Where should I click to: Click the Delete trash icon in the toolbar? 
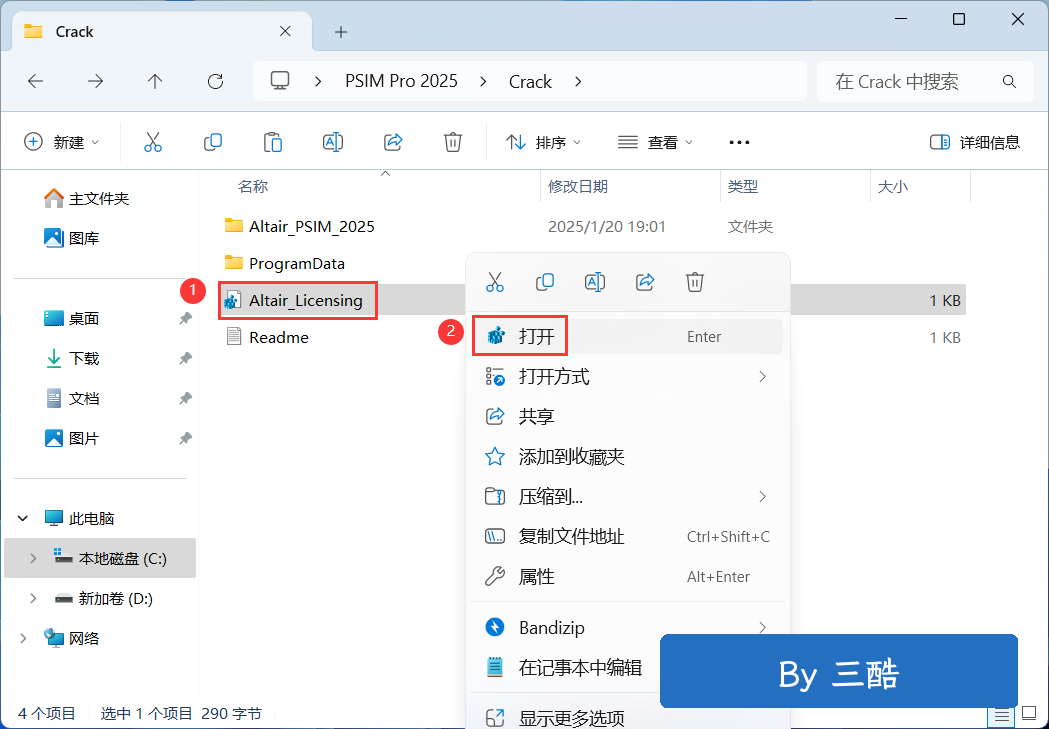453,142
